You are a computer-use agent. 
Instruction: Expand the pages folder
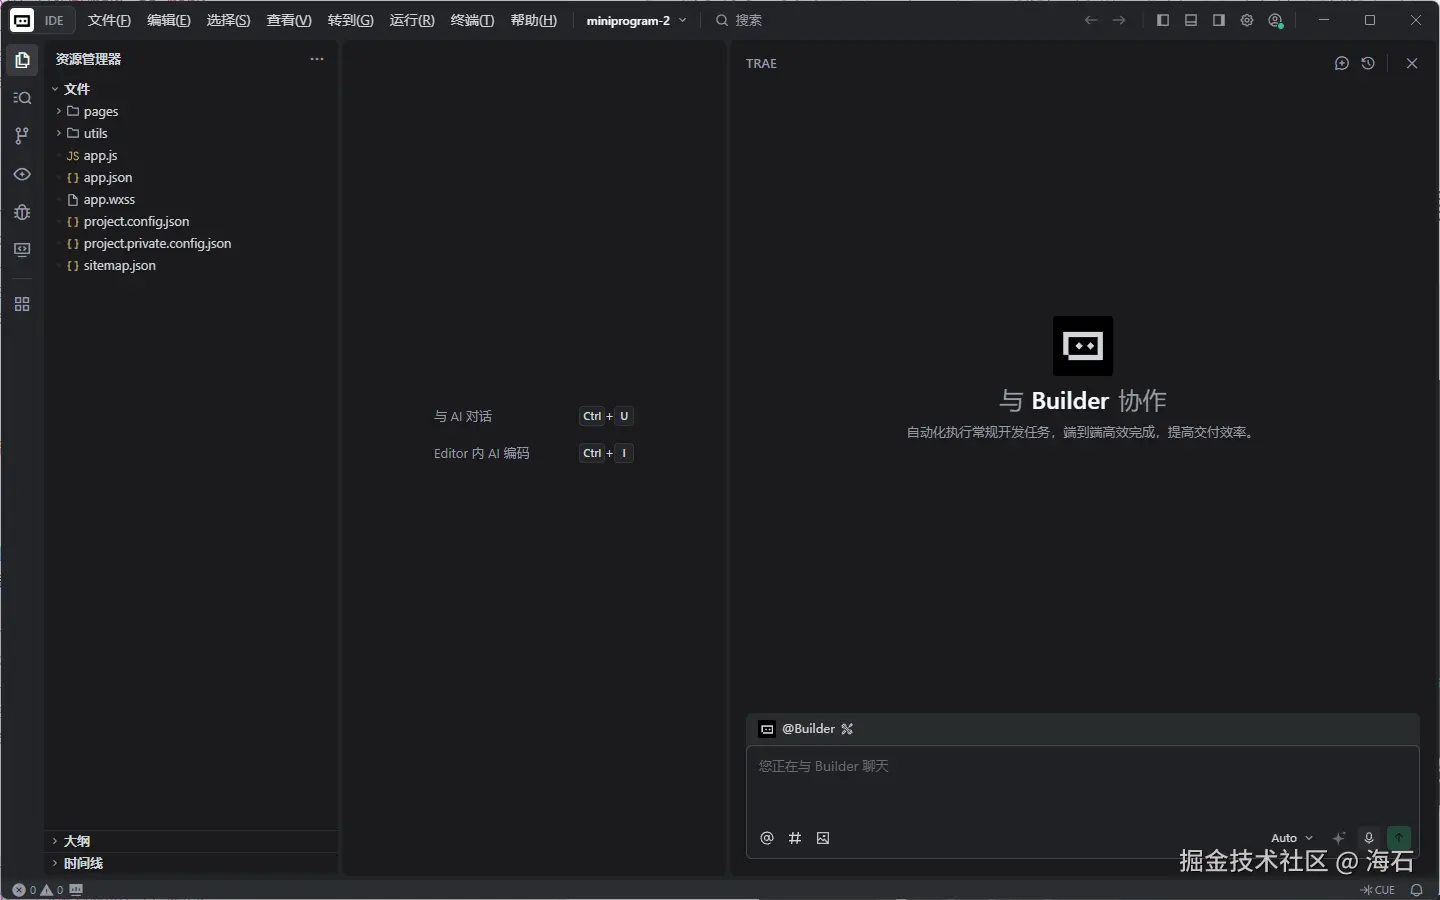point(190,111)
